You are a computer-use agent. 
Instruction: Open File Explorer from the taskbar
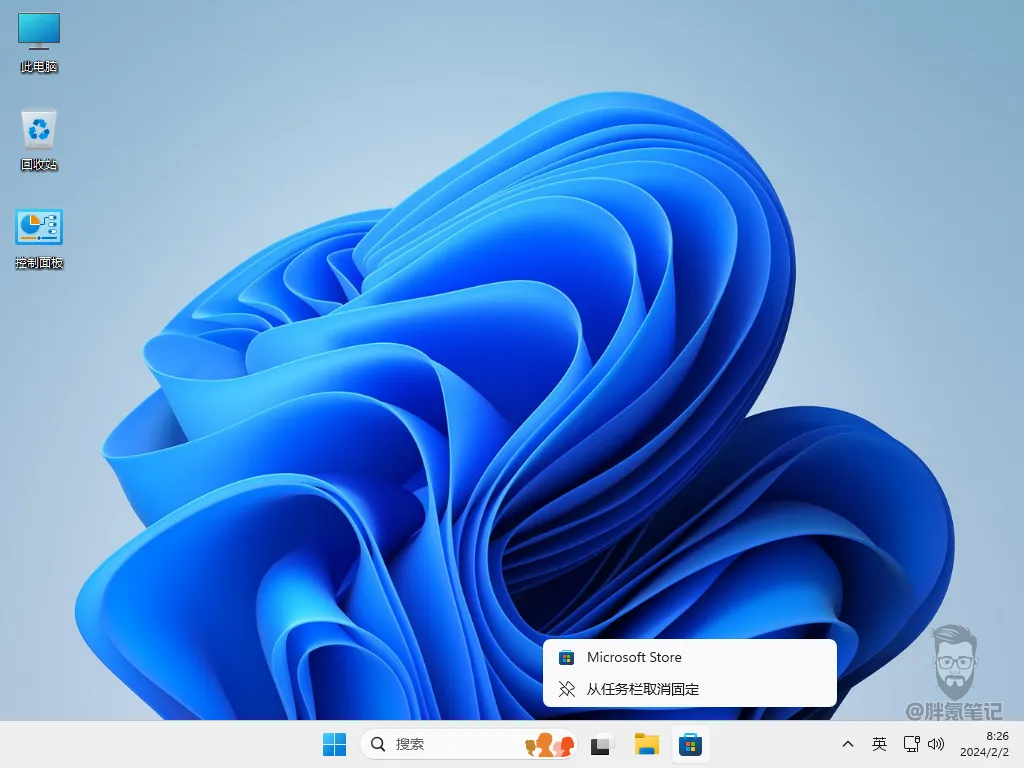pyautogui.click(x=647, y=744)
